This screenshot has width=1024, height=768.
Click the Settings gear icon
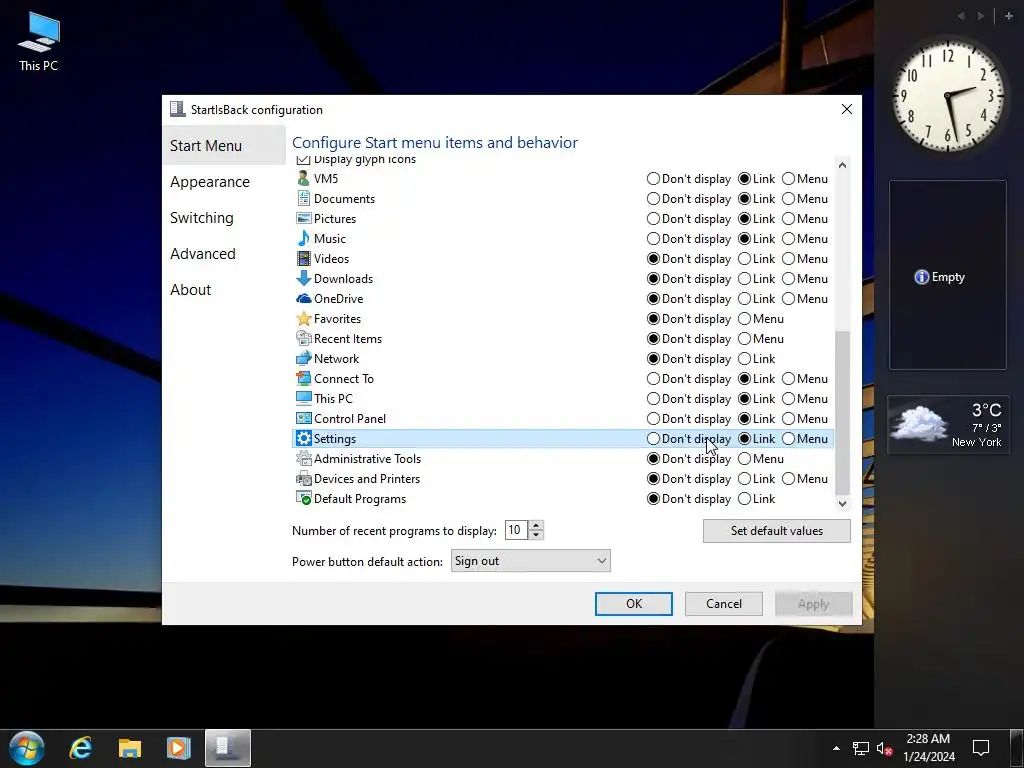[x=303, y=439]
